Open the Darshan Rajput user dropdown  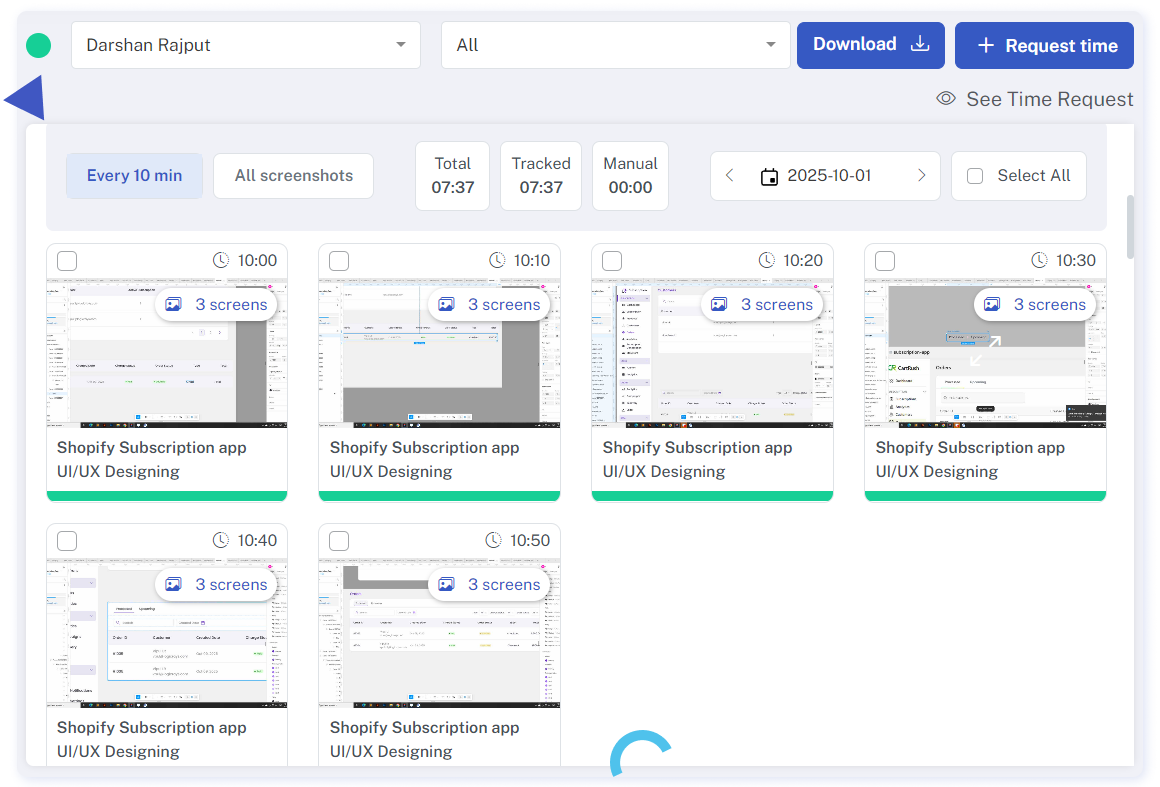(245, 45)
